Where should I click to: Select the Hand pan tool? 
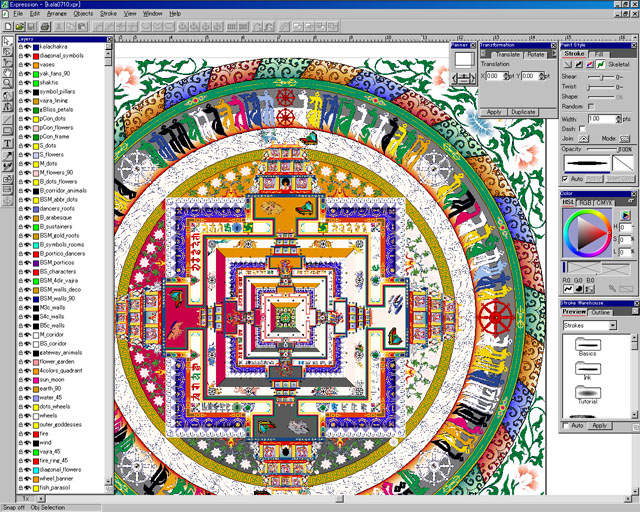[x=7, y=73]
